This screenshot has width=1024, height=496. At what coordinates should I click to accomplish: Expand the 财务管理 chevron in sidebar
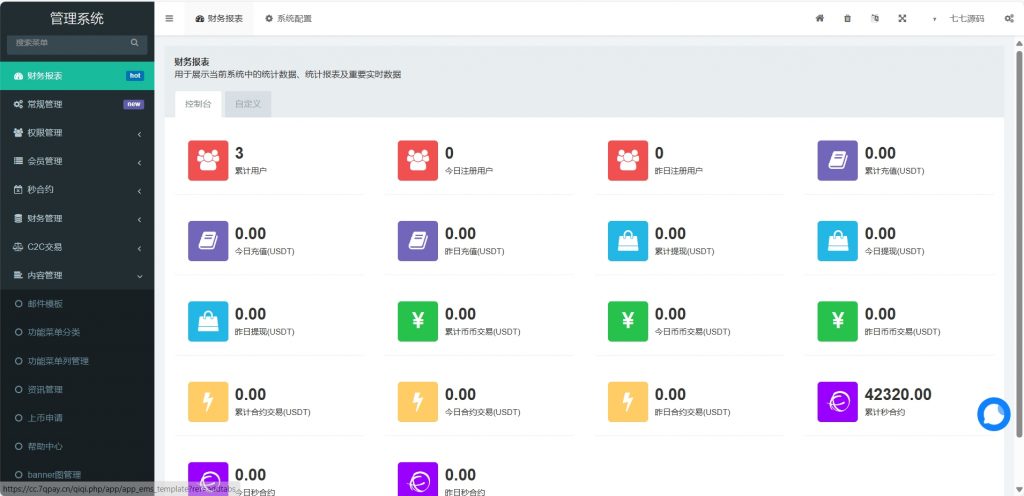pos(139,219)
